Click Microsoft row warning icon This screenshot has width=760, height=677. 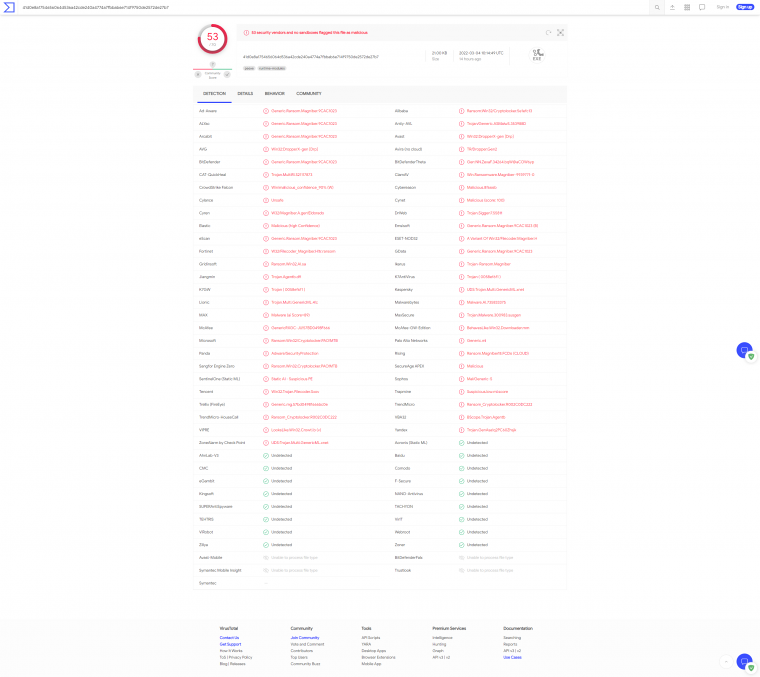point(266,341)
